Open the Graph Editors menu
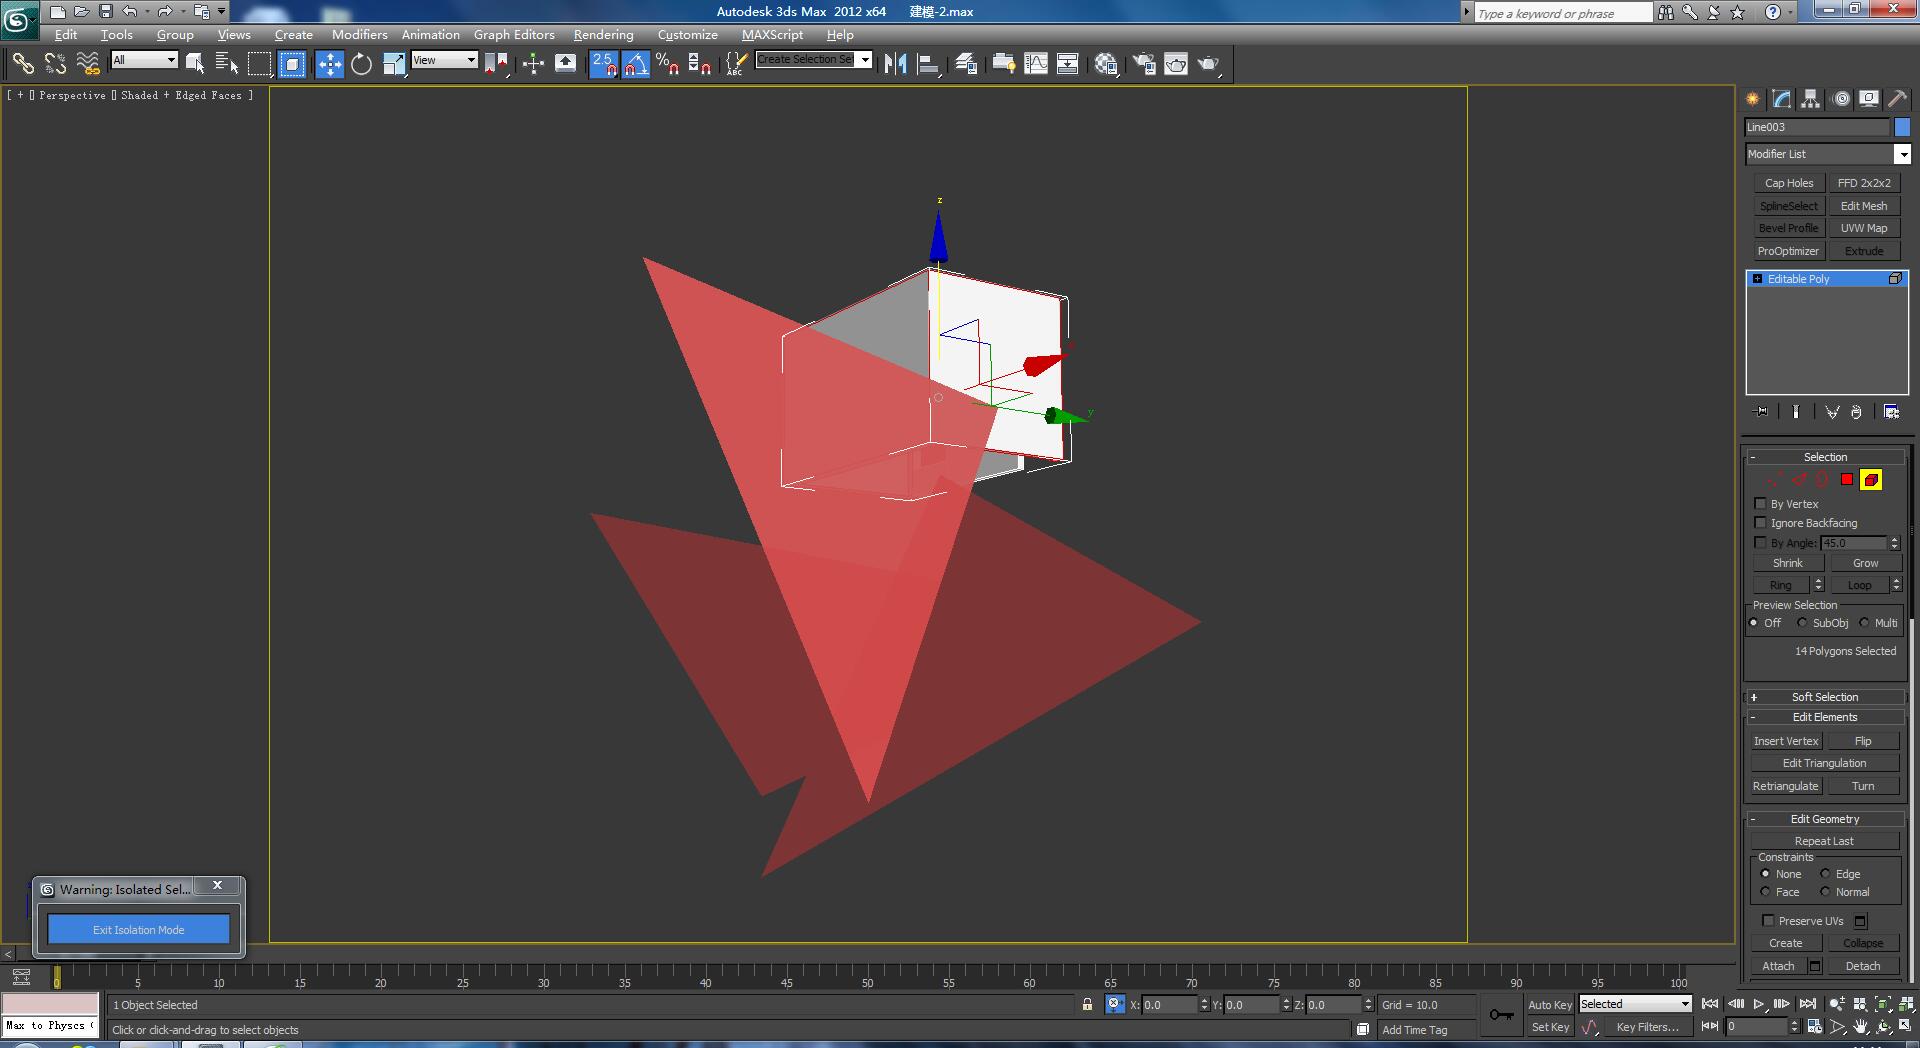 point(514,34)
